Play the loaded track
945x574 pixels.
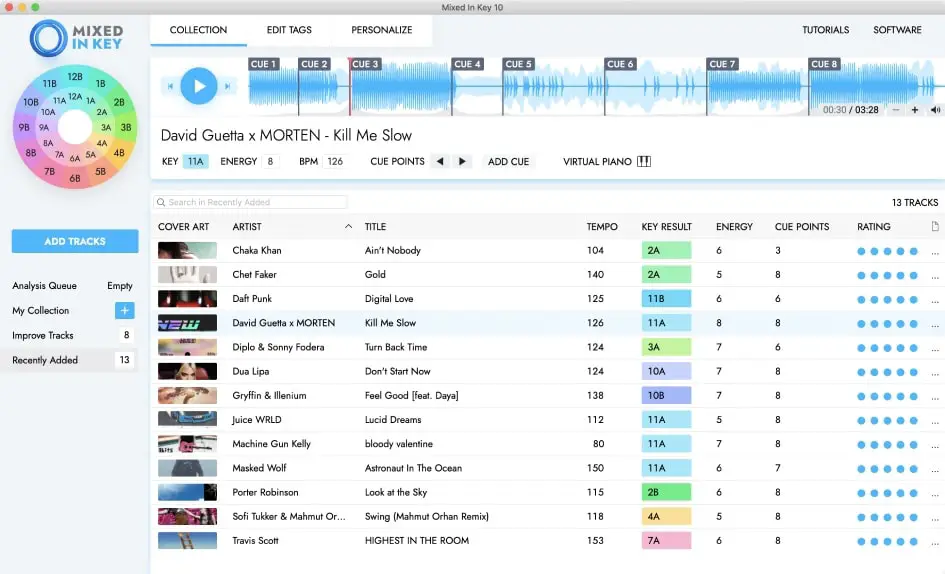198,86
